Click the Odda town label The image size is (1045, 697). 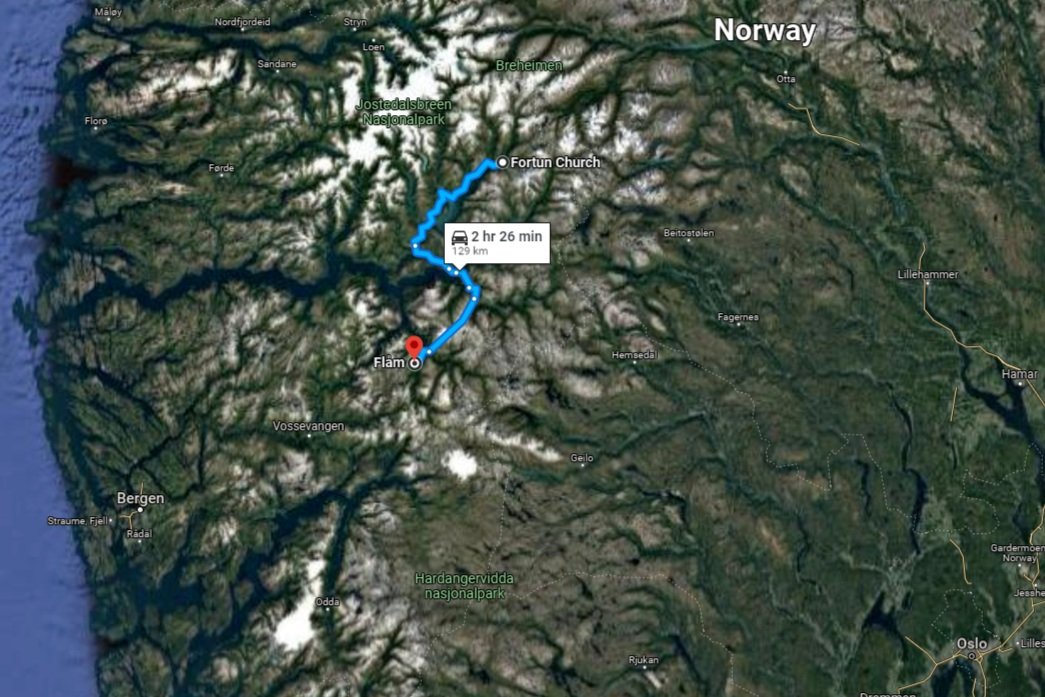[x=327, y=602]
